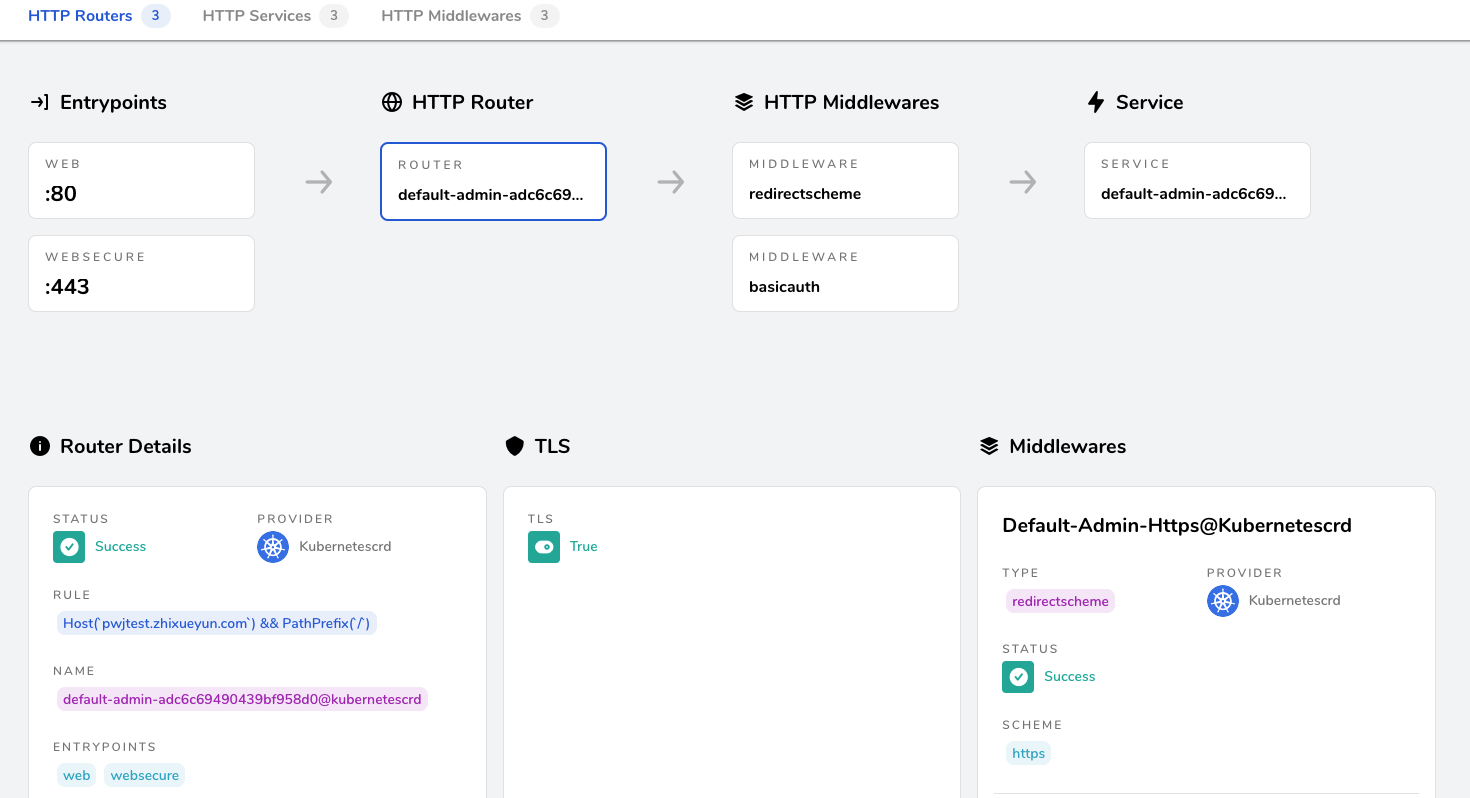The width and height of the screenshot is (1470, 798).
Task: Click the router name default-admin-adc6c69490439bf958d0@kubernetescrd
Action: (x=242, y=699)
